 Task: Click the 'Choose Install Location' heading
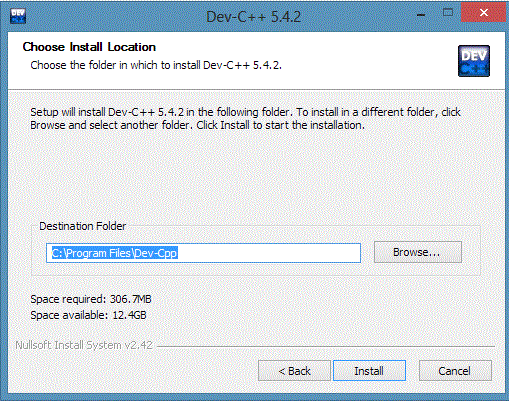[x=89, y=47]
